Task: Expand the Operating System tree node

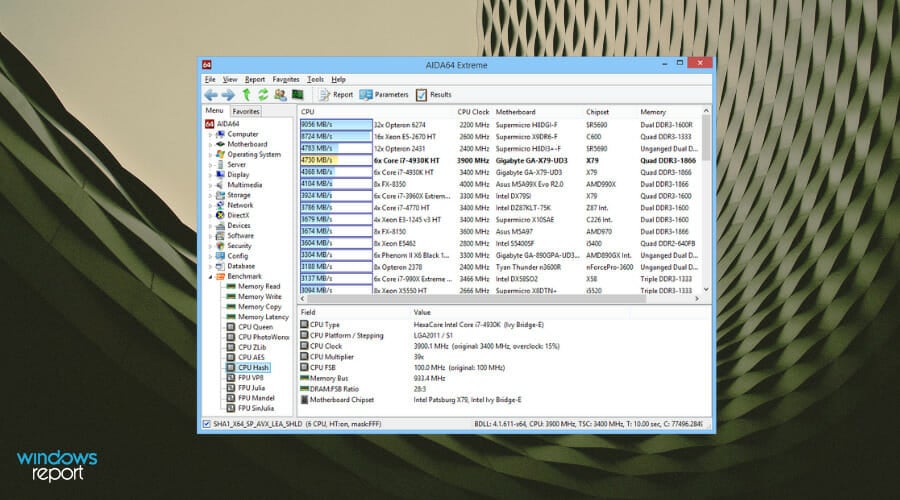Action: click(210, 154)
